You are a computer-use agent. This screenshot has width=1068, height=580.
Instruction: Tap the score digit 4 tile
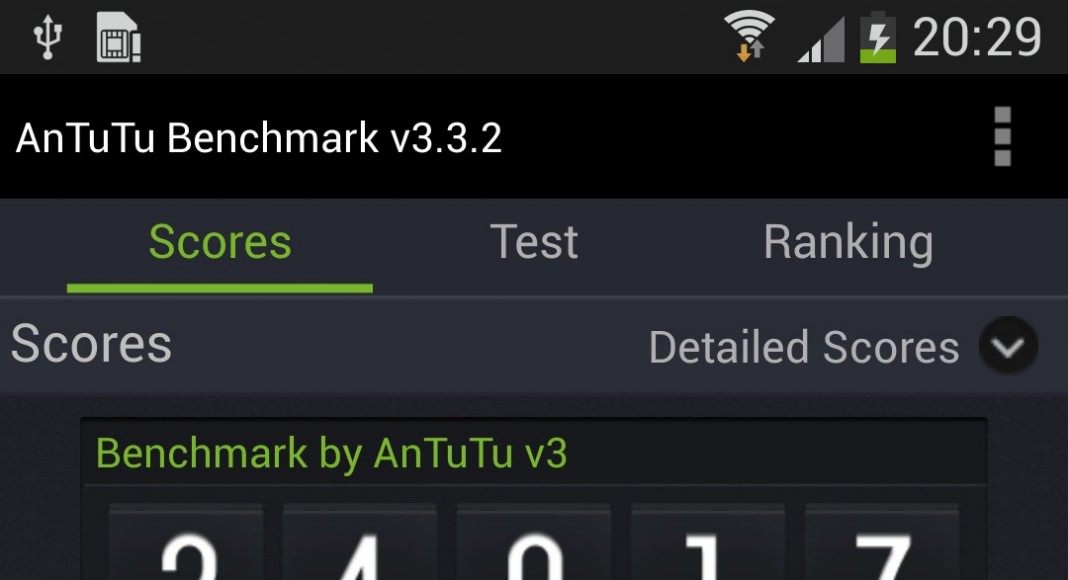coord(360,543)
